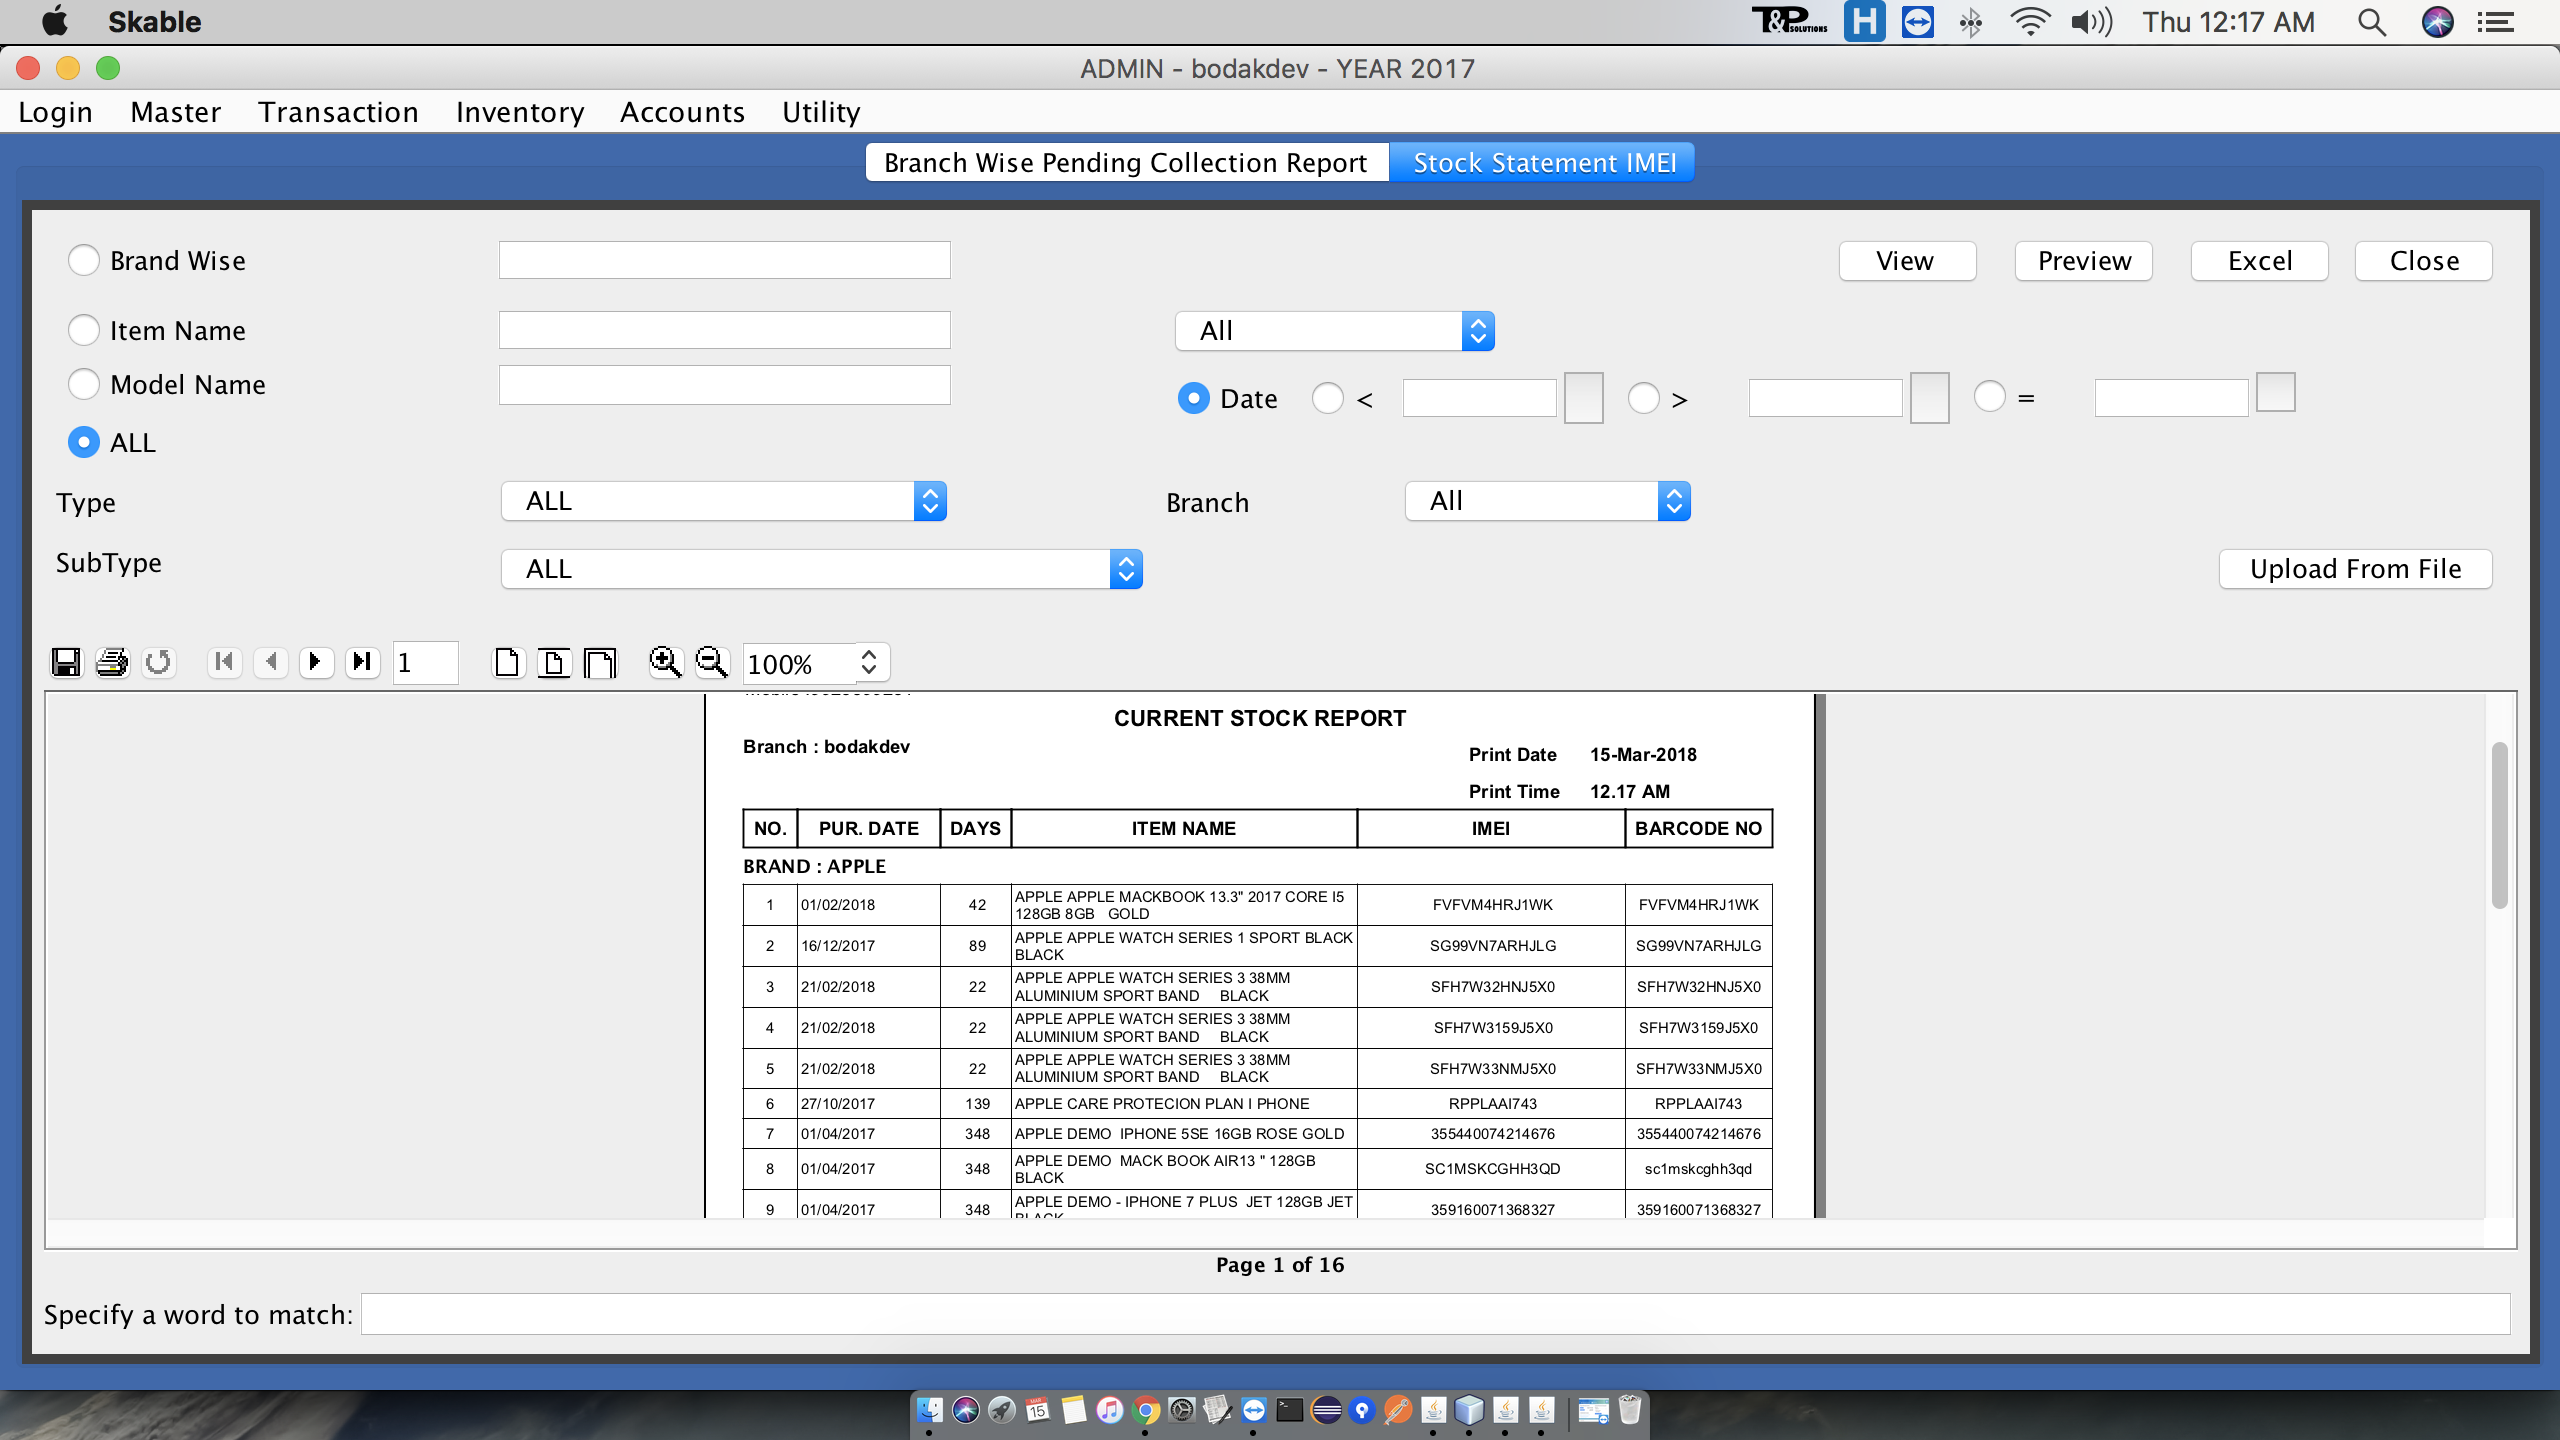
Task: Switch to Branch Wise Pending Collection Report tab
Action: click(1127, 162)
